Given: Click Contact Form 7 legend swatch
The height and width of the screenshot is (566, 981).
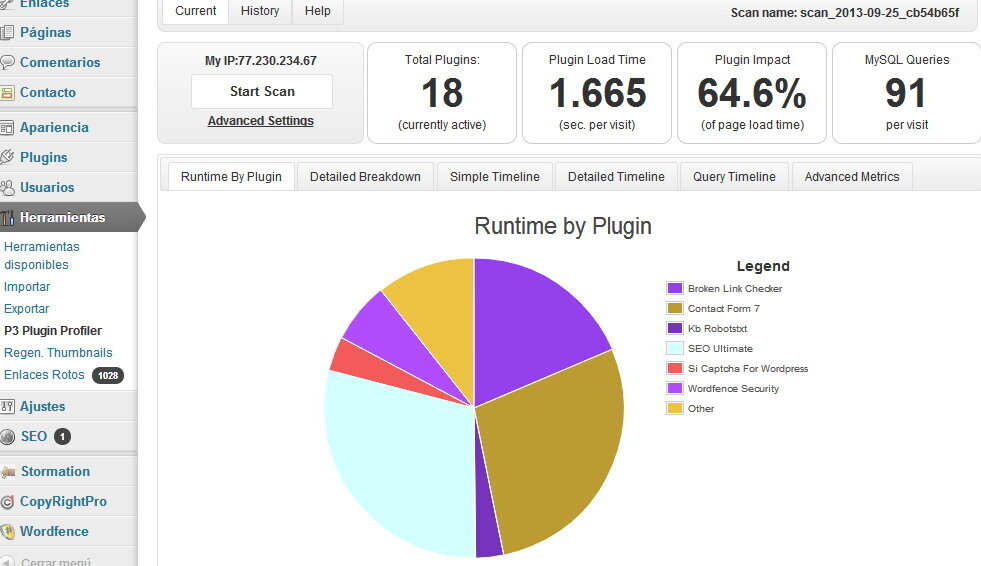Looking at the screenshot, I should [674, 308].
